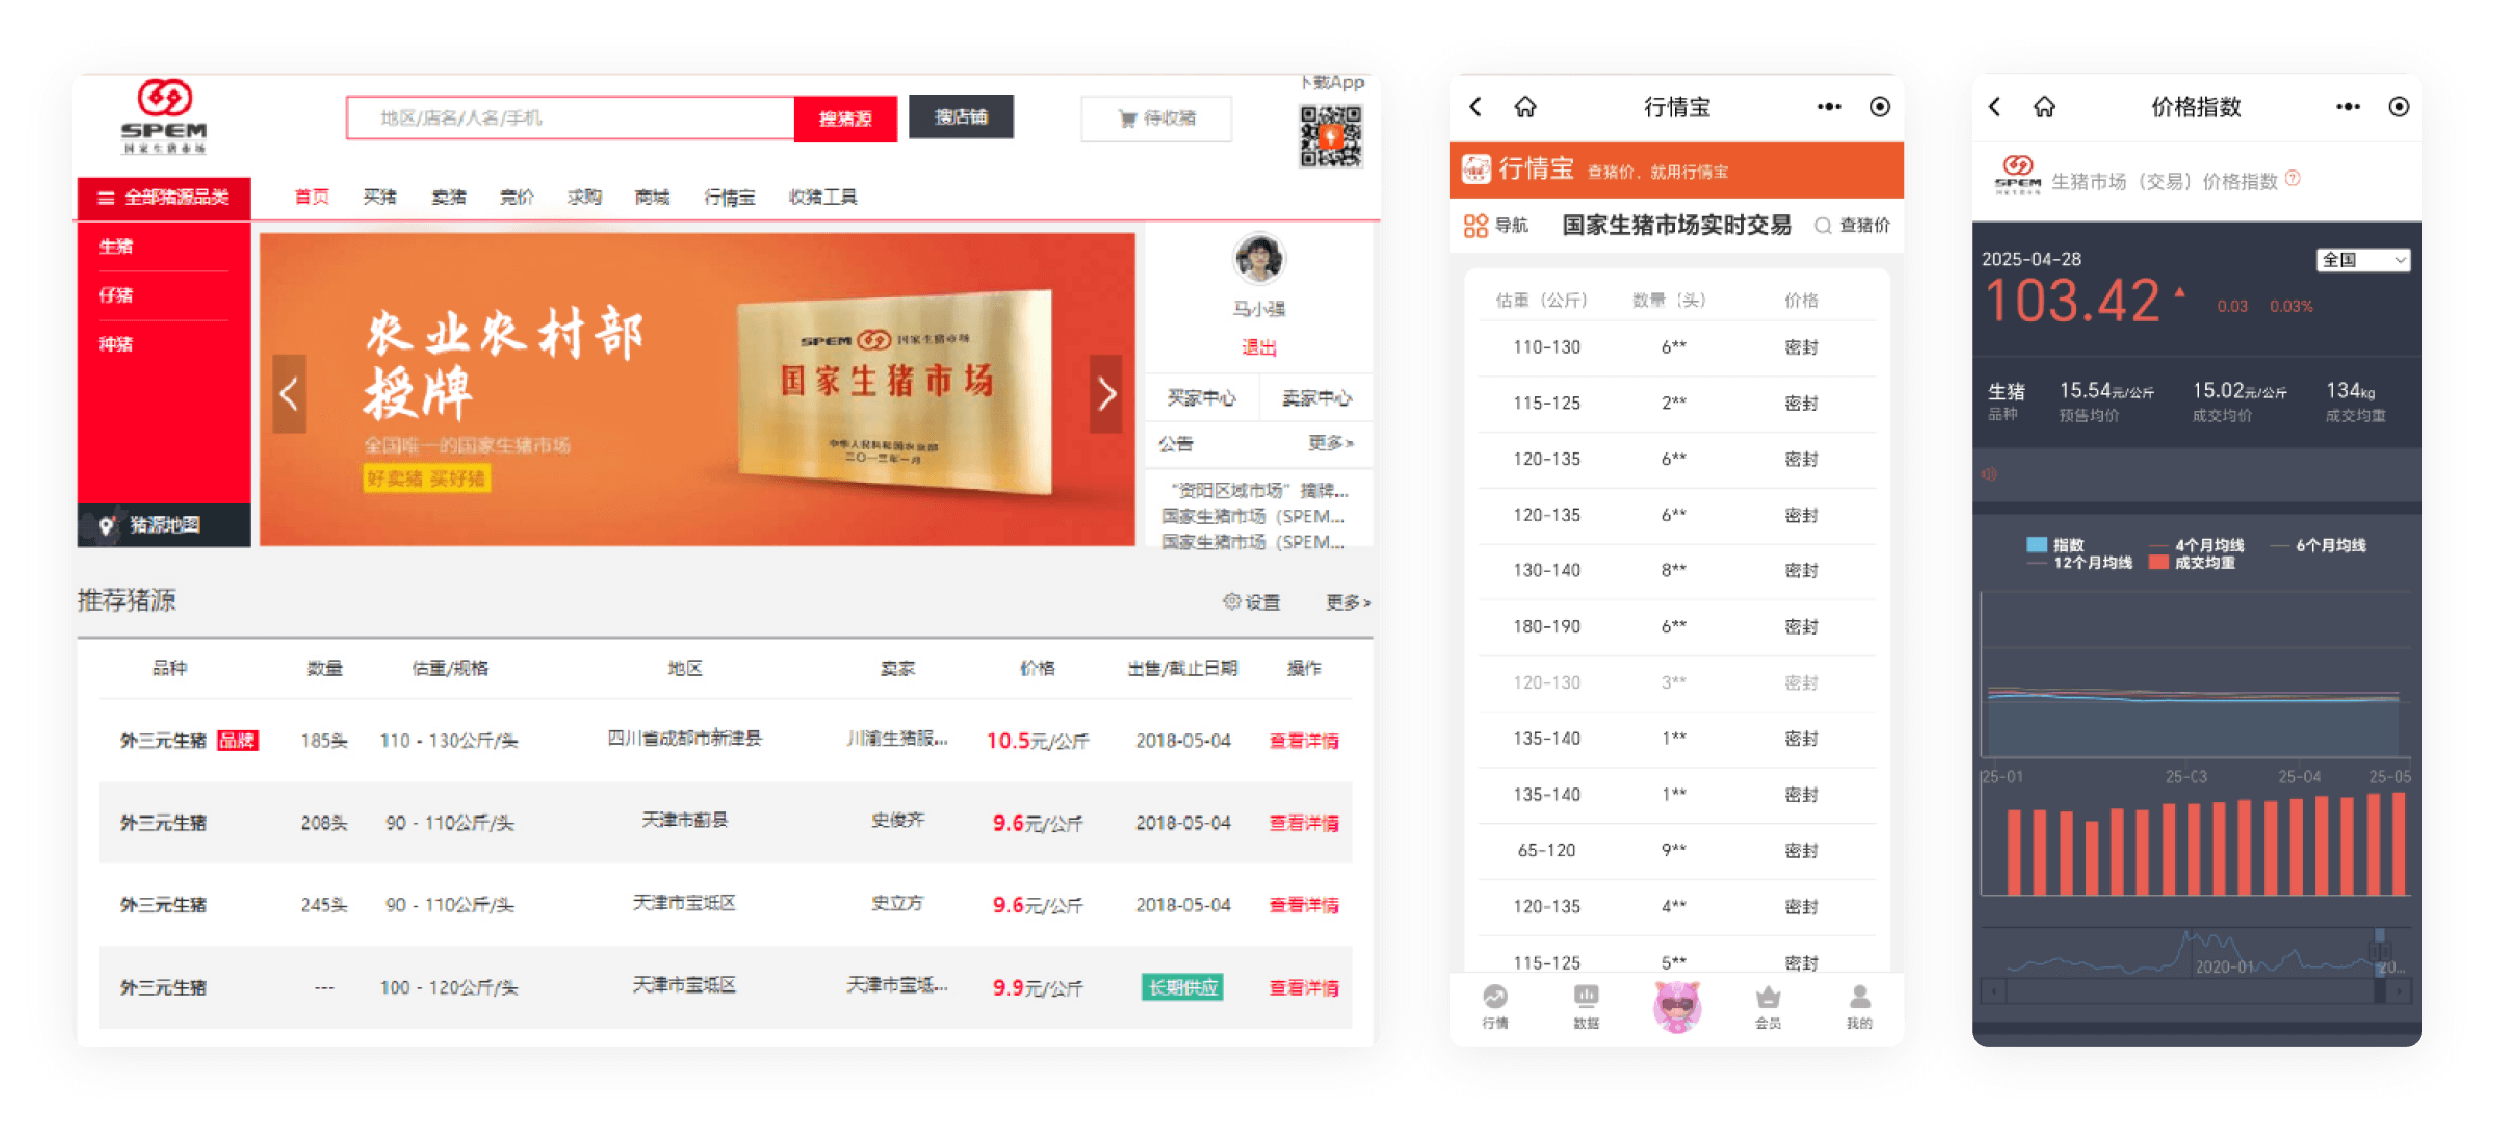Select the 买家中心 tab

point(1201,399)
